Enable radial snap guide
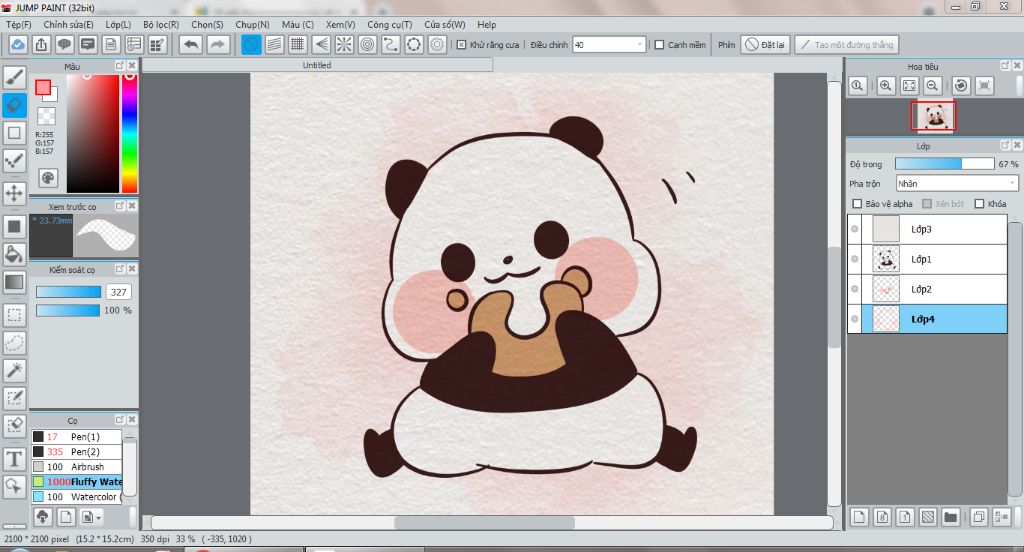The width and height of the screenshot is (1024, 552). point(344,44)
